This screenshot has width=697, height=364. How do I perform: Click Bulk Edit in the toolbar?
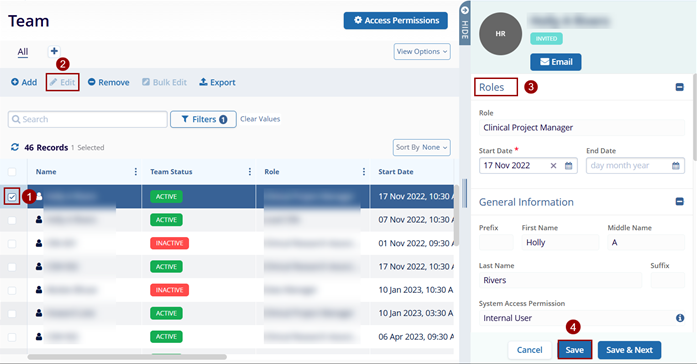click(164, 82)
